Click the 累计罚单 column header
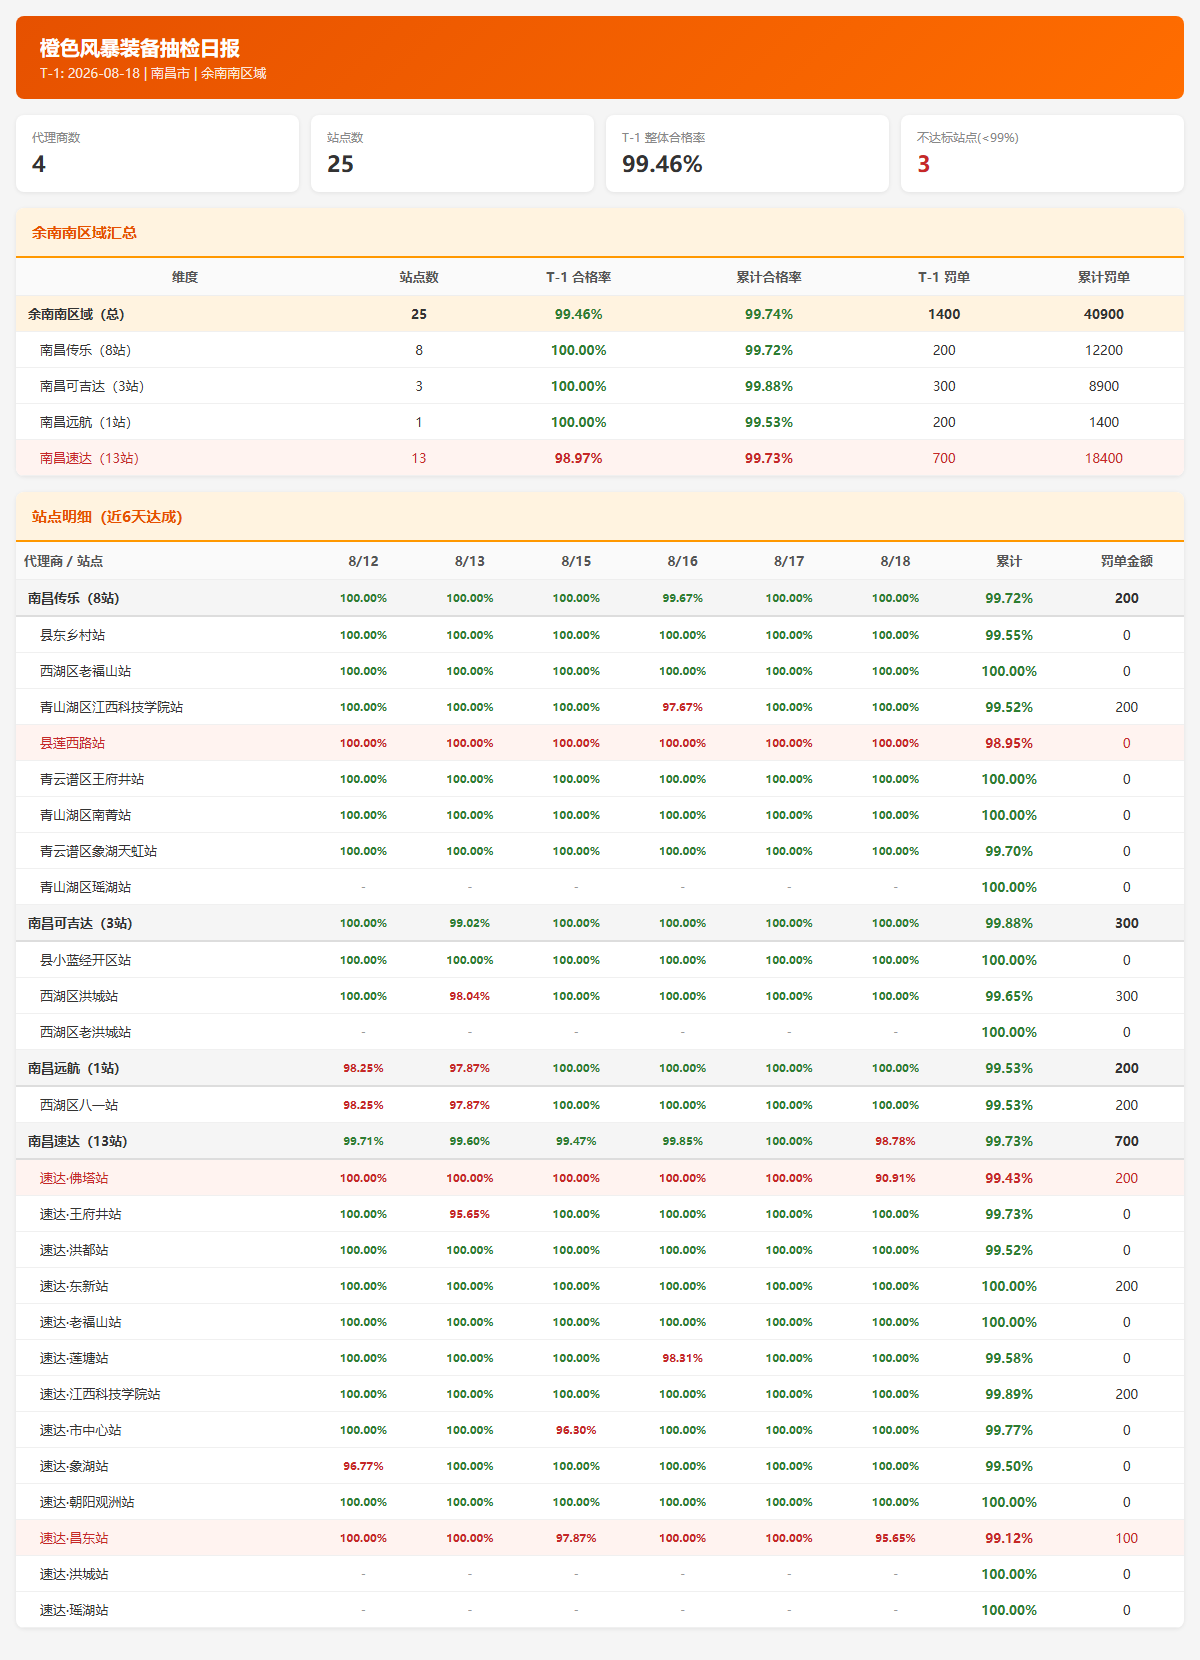1200x1660 pixels. (1103, 277)
